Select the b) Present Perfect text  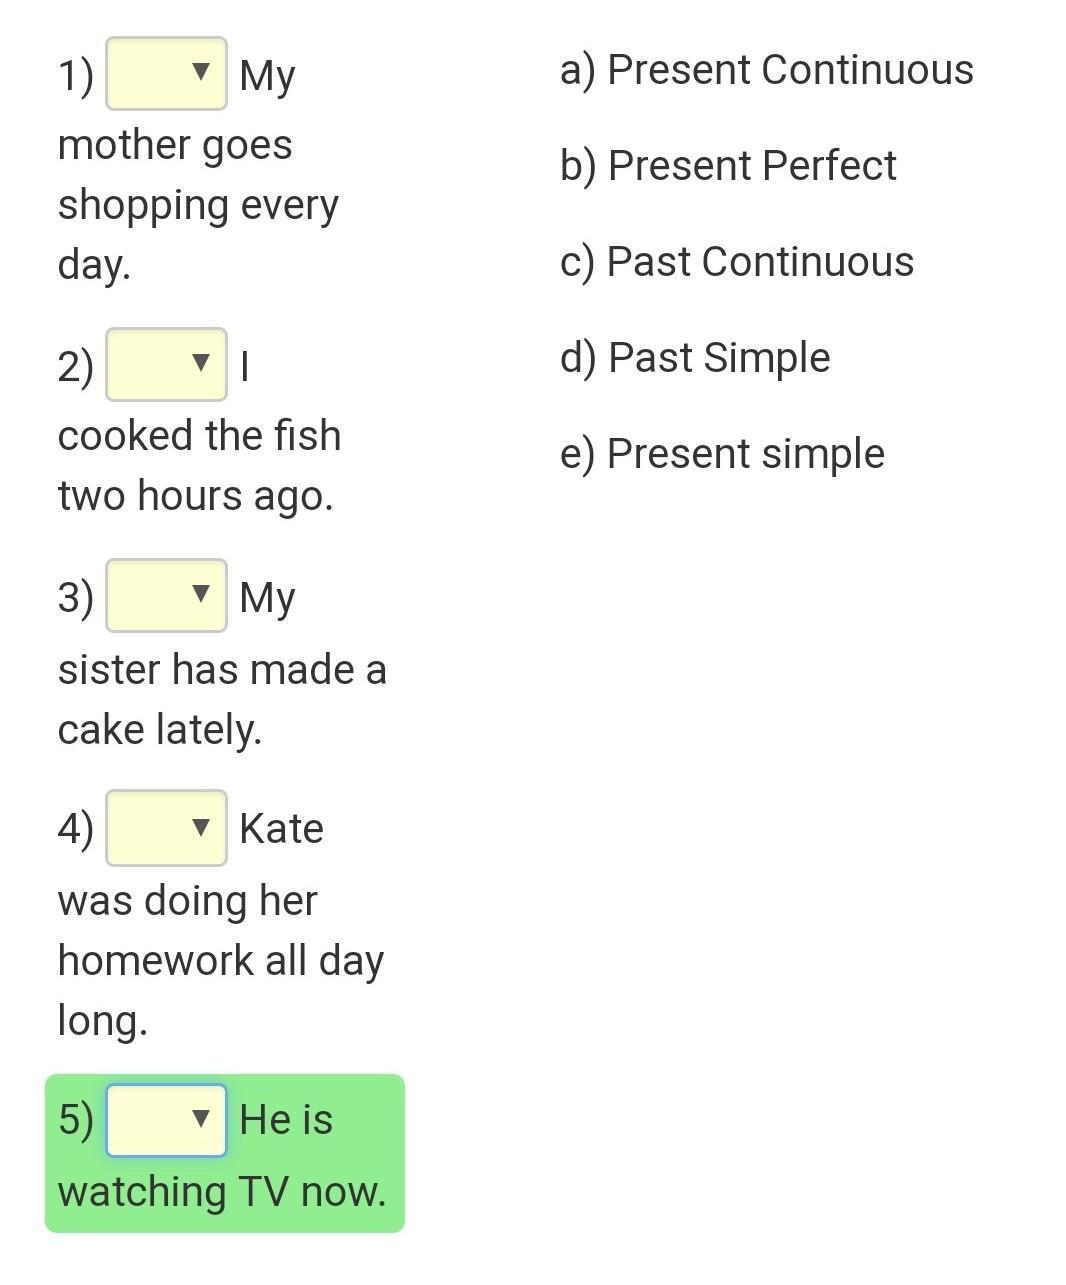(728, 166)
